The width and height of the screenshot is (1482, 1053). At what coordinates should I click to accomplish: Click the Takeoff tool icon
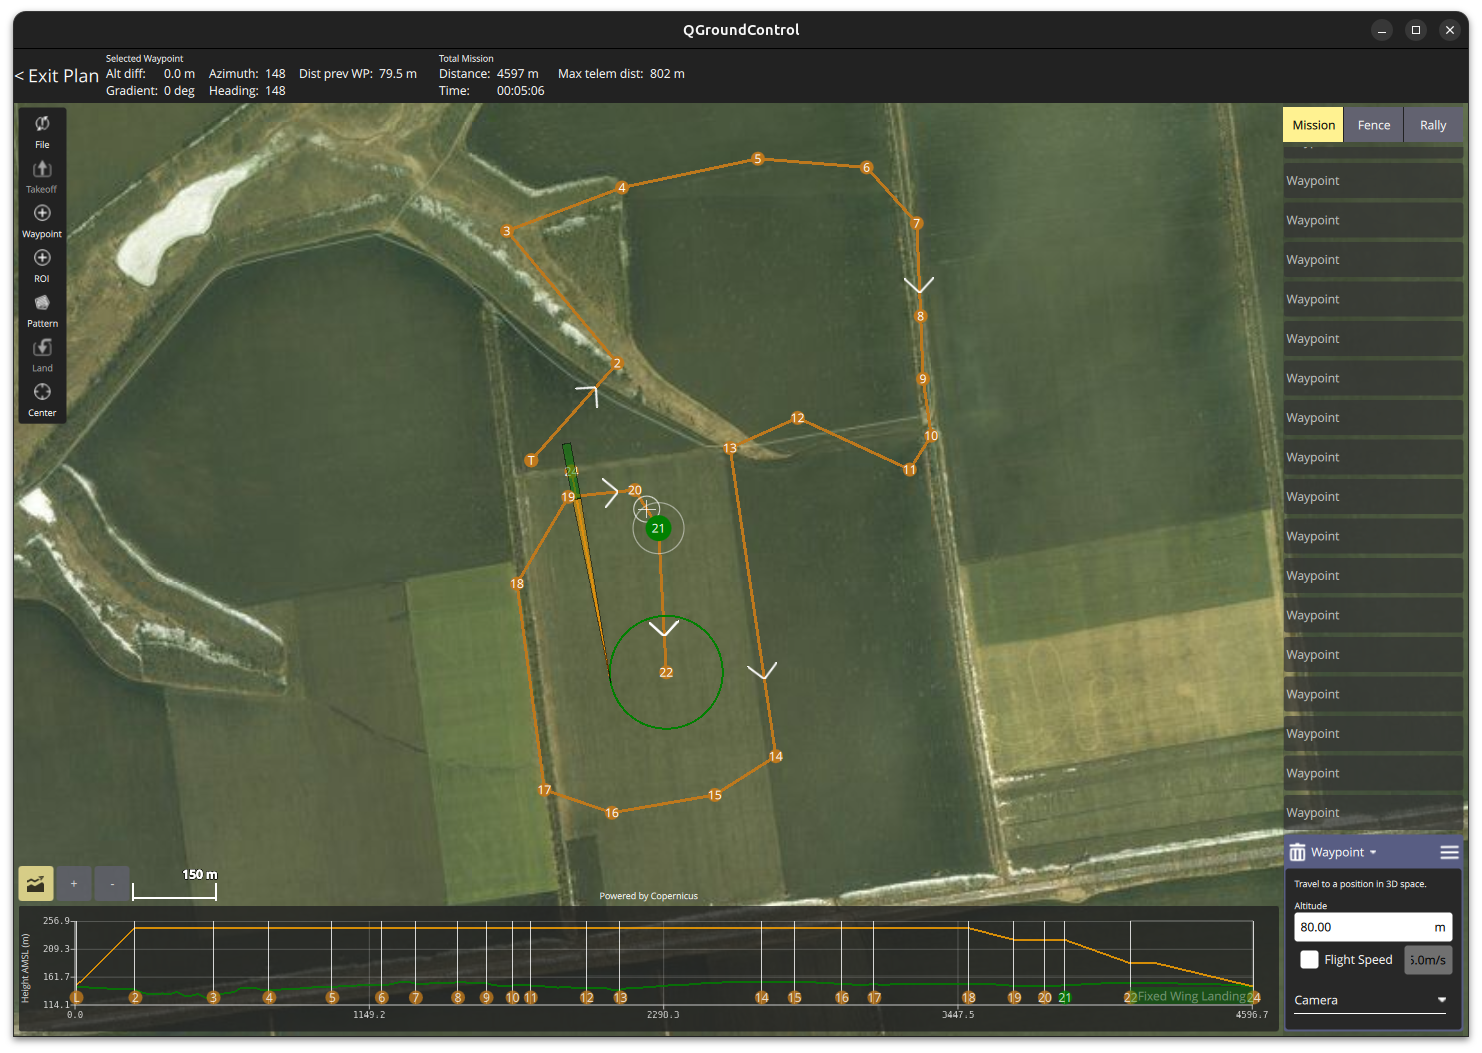(42, 176)
